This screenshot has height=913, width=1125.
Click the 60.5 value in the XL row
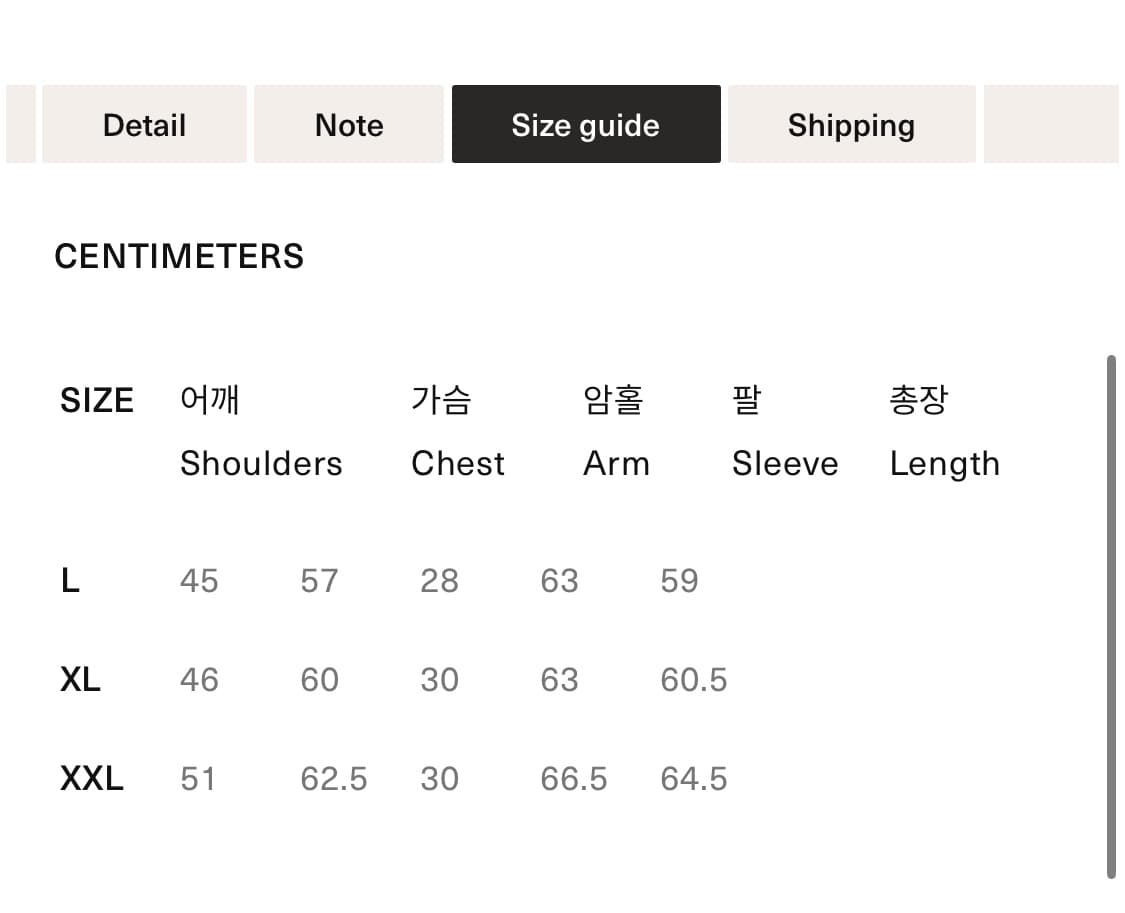[694, 680]
